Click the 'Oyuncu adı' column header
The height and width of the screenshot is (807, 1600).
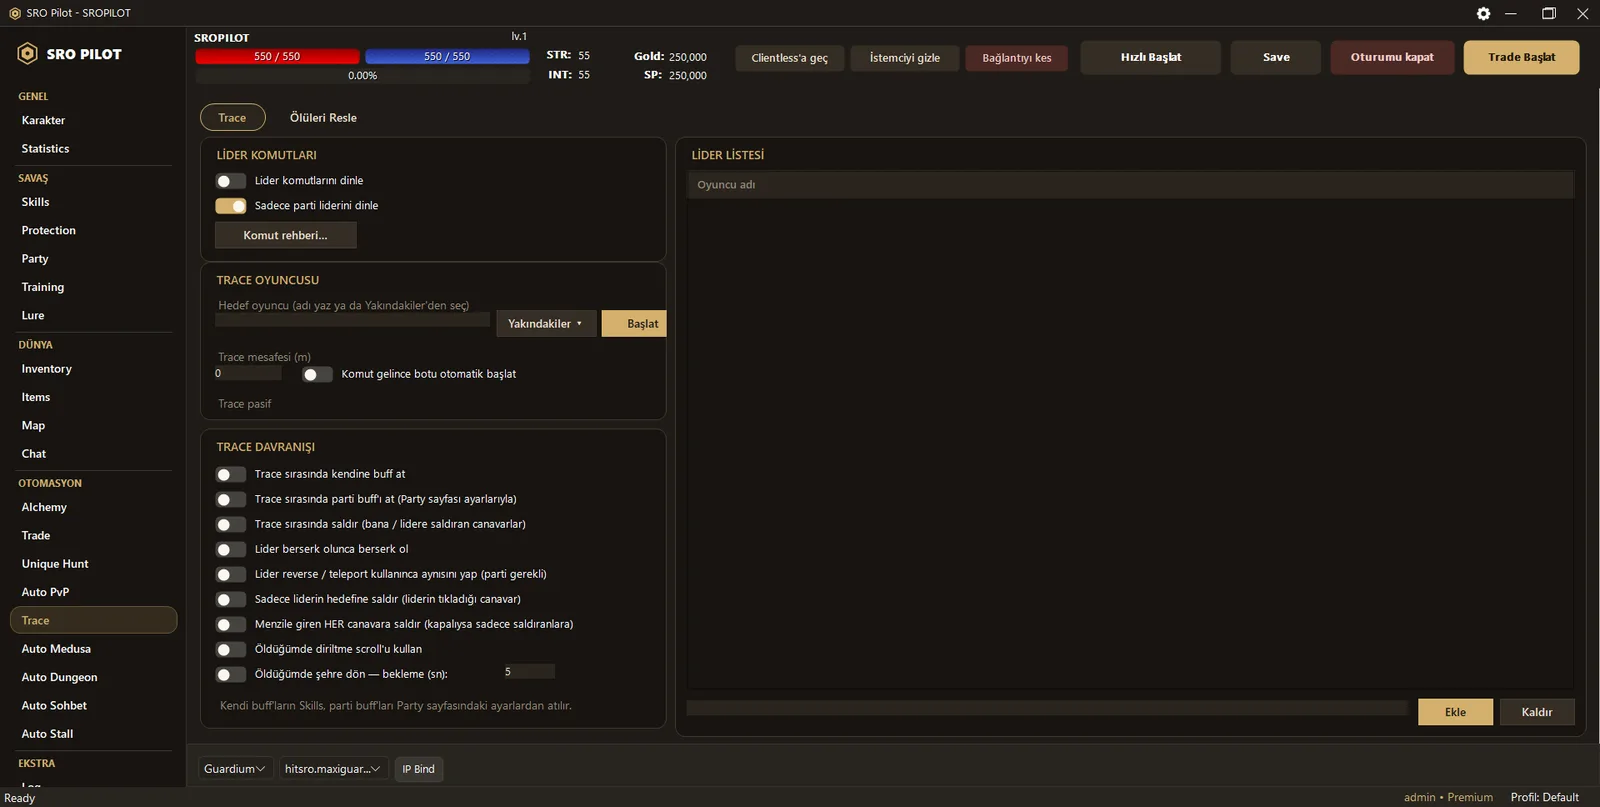(1130, 185)
